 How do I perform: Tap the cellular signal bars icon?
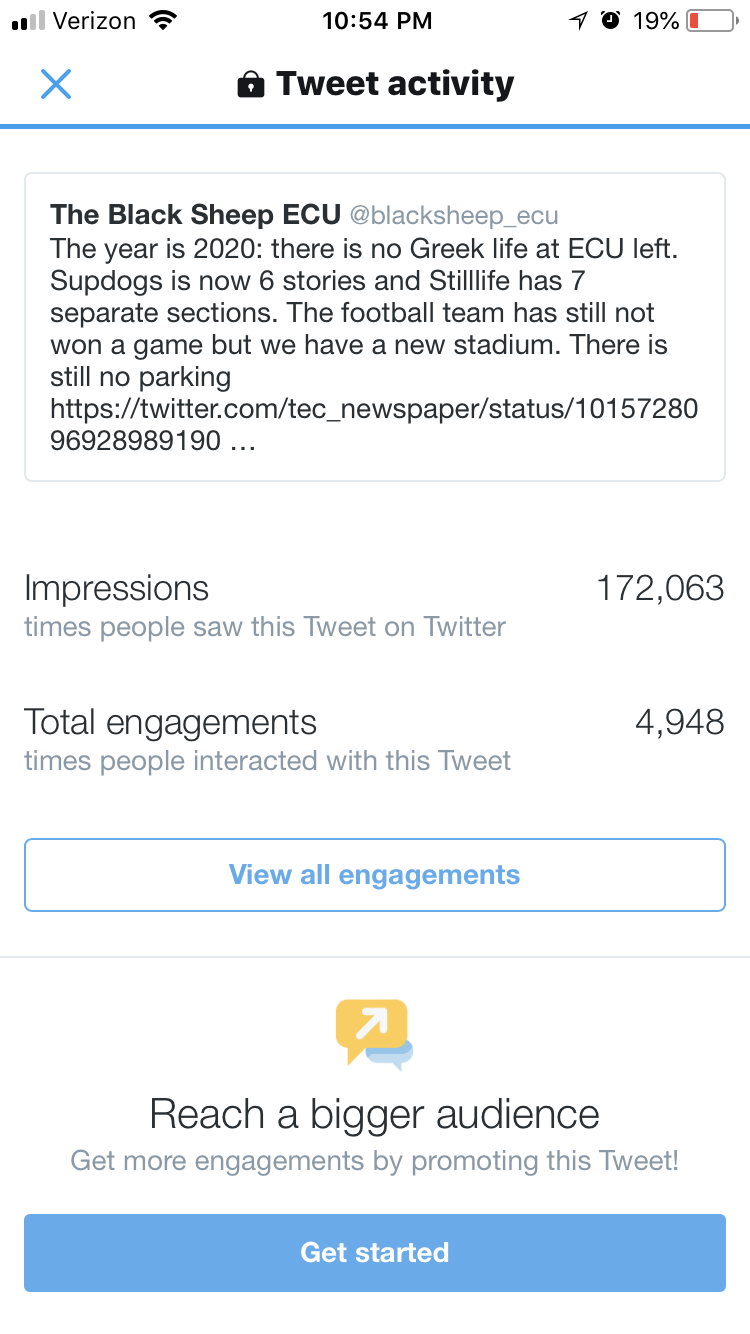(30, 21)
